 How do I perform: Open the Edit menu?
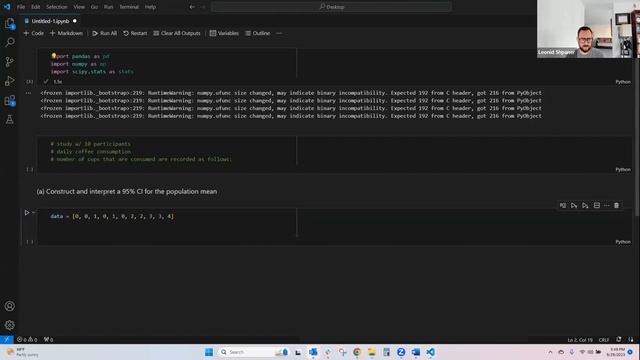tap(36, 7)
